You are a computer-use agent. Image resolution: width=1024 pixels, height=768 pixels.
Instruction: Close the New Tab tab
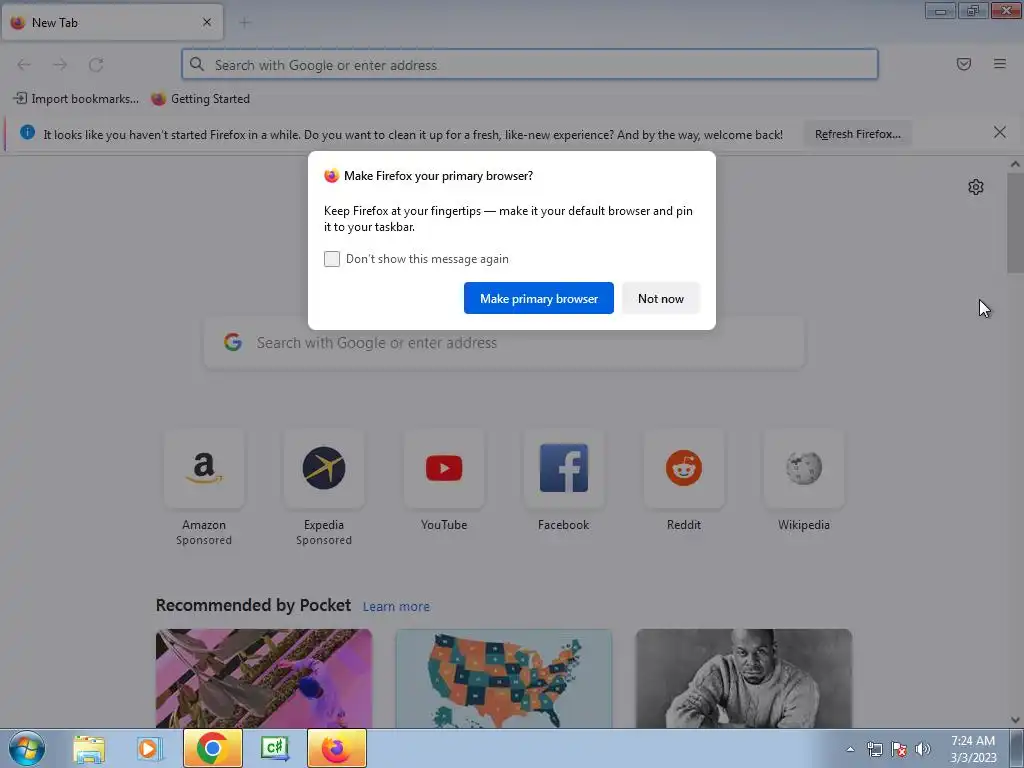pos(207,22)
